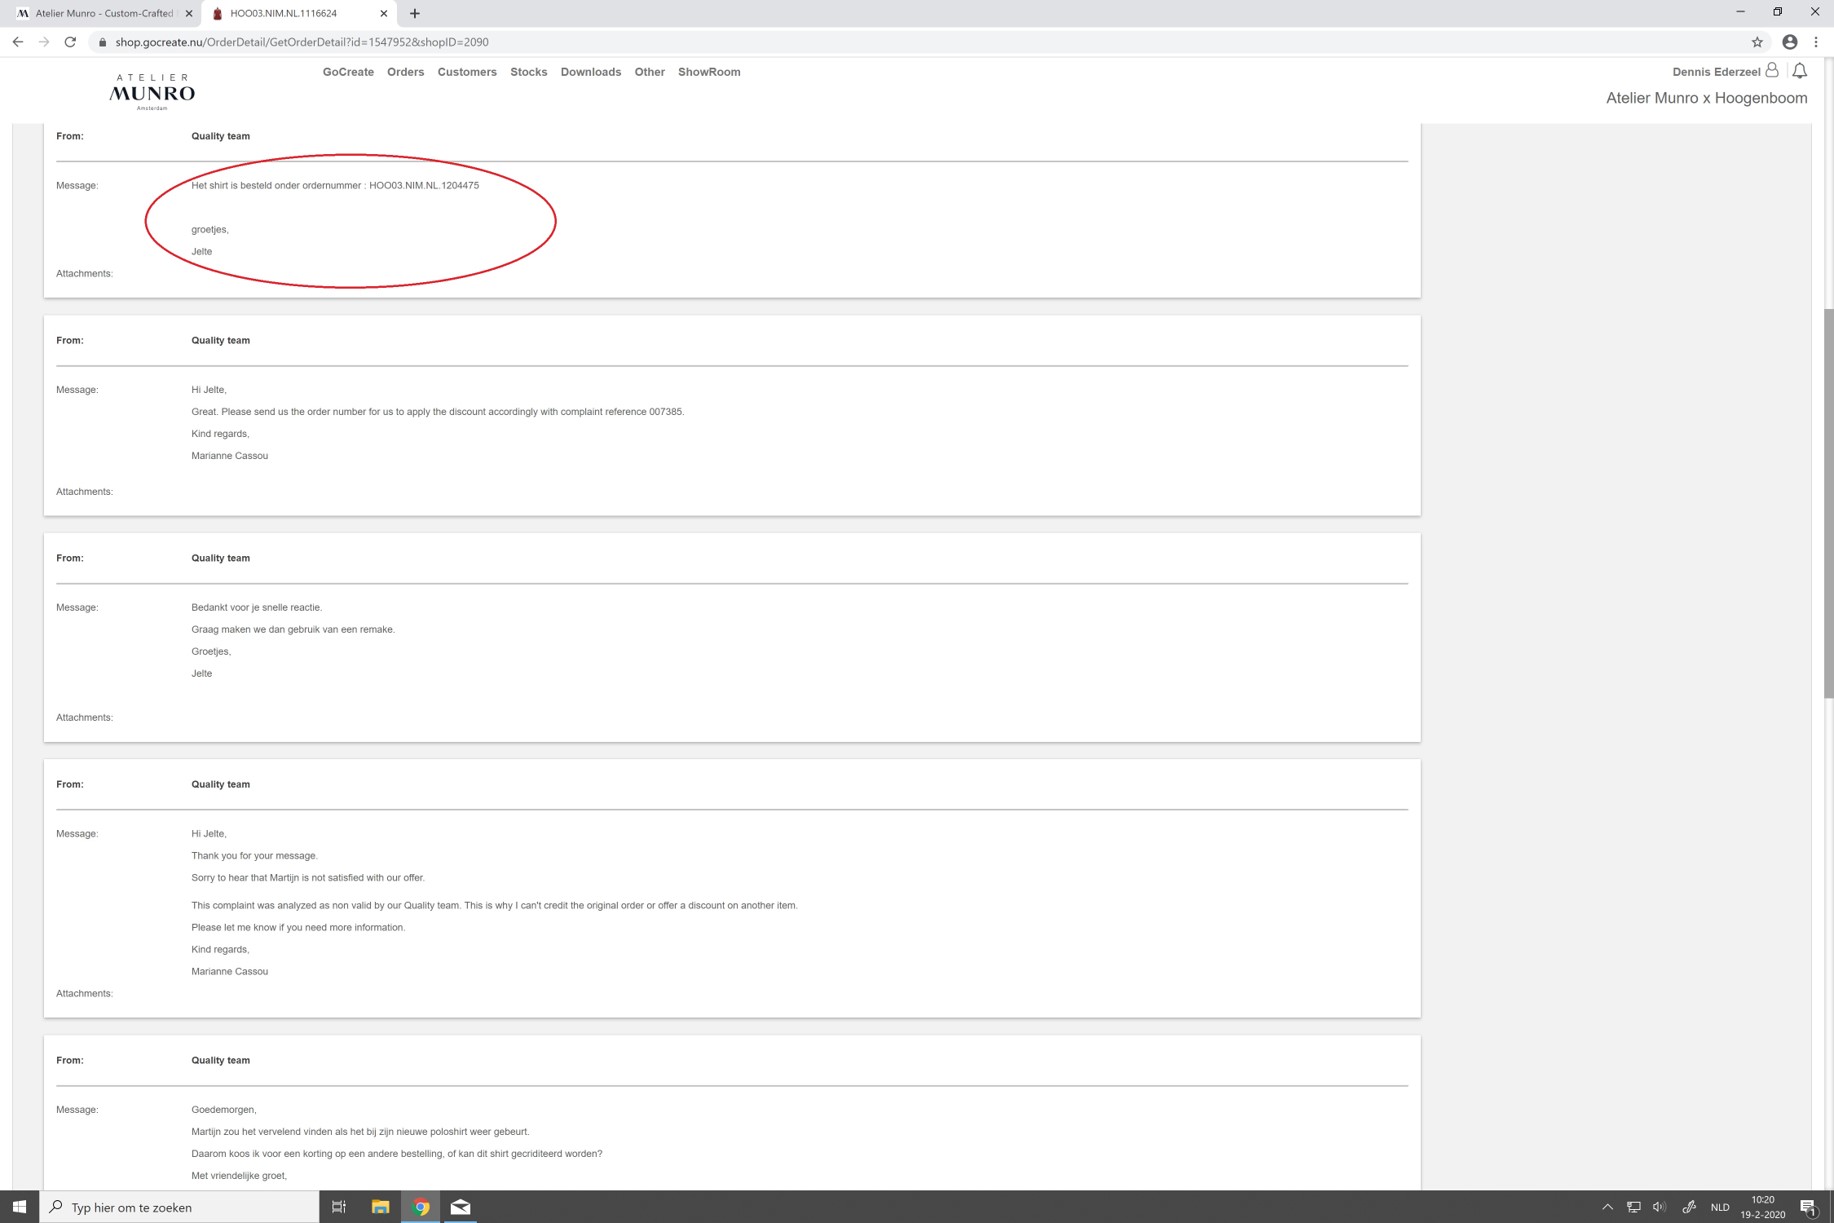Click 'This complaint was analyzed as non valid' line
The width and height of the screenshot is (1834, 1223).
(494, 905)
